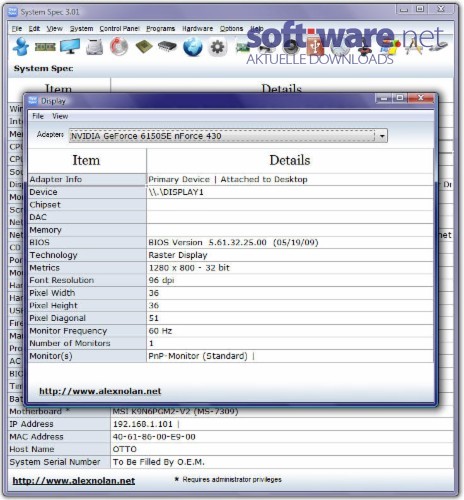Click the Primary Device | Attached to Desktop value
Image resolution: width=464 pixels, height=500 pixels.
click(x=228, y=179)
